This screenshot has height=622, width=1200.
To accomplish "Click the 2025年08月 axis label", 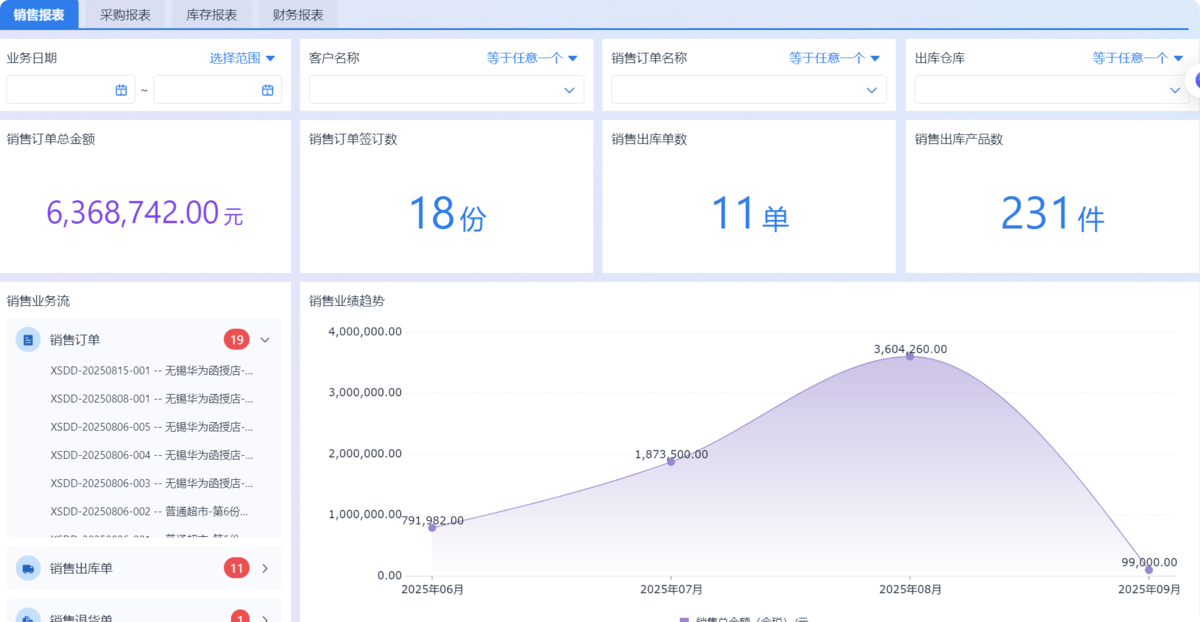I will 910,590.
